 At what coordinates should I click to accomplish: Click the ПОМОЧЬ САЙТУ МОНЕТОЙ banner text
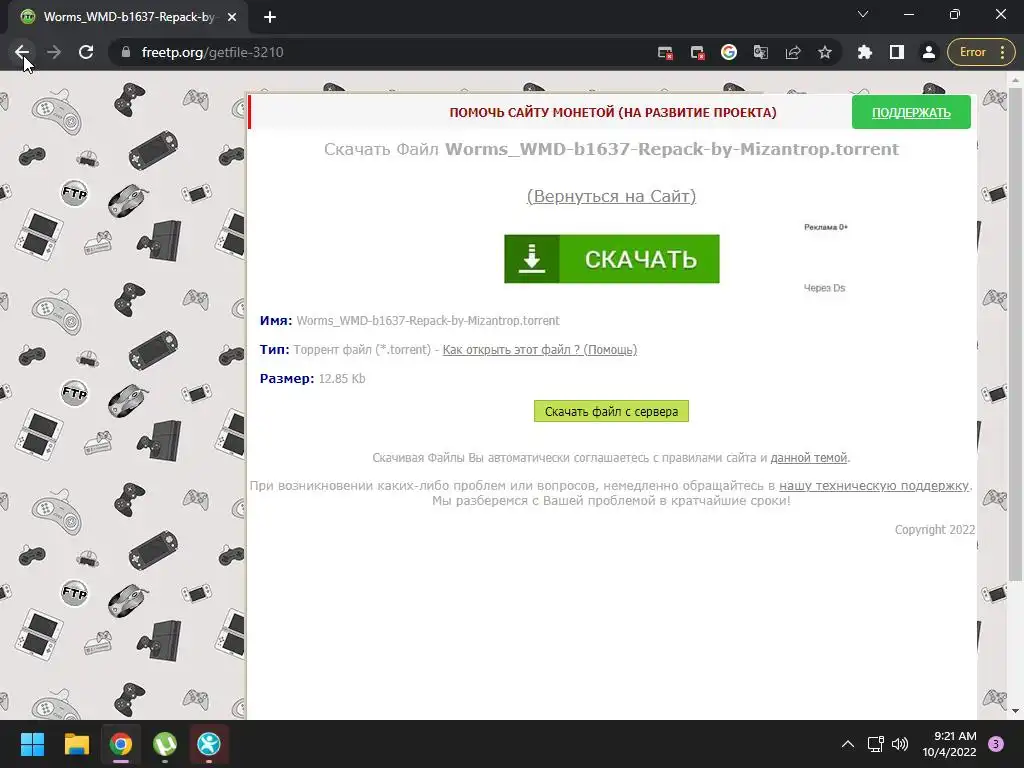pos(613,112)
